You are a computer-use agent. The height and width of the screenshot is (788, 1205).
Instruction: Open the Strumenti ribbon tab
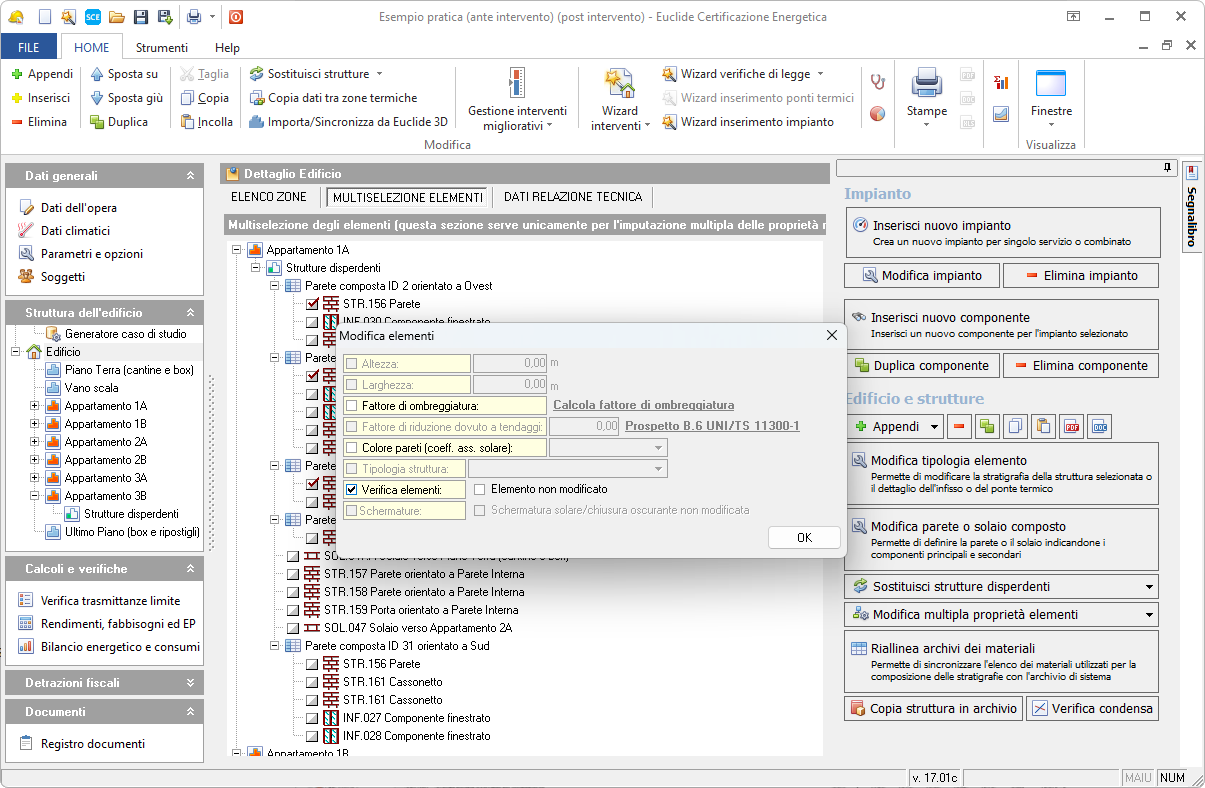161,47
